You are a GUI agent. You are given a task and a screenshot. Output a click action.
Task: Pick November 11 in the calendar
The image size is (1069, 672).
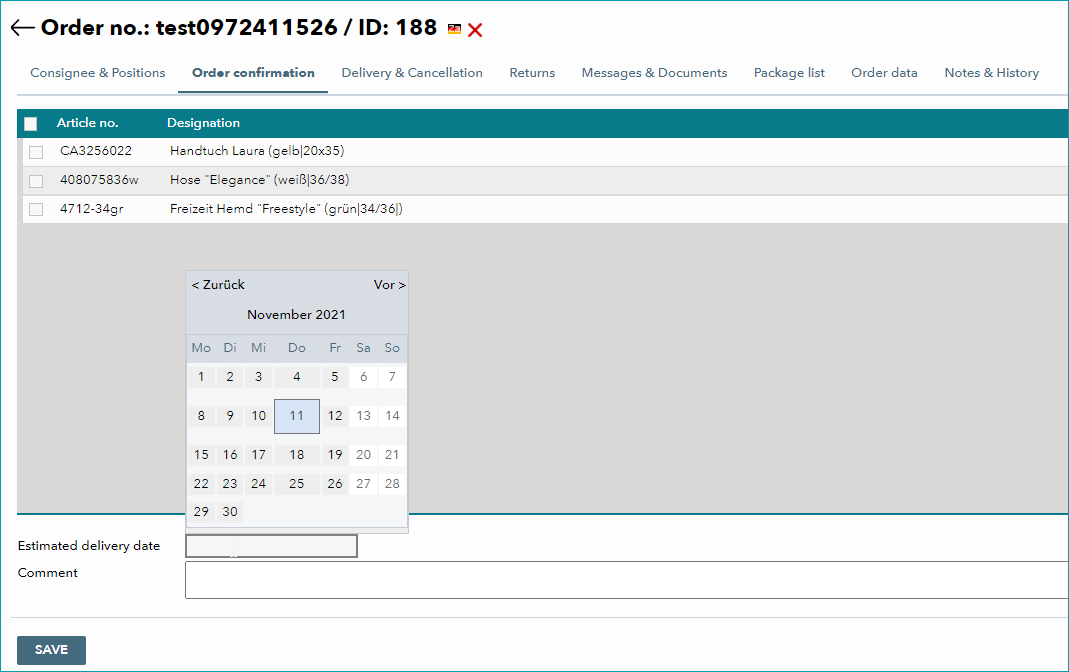(x=297, y=416)
